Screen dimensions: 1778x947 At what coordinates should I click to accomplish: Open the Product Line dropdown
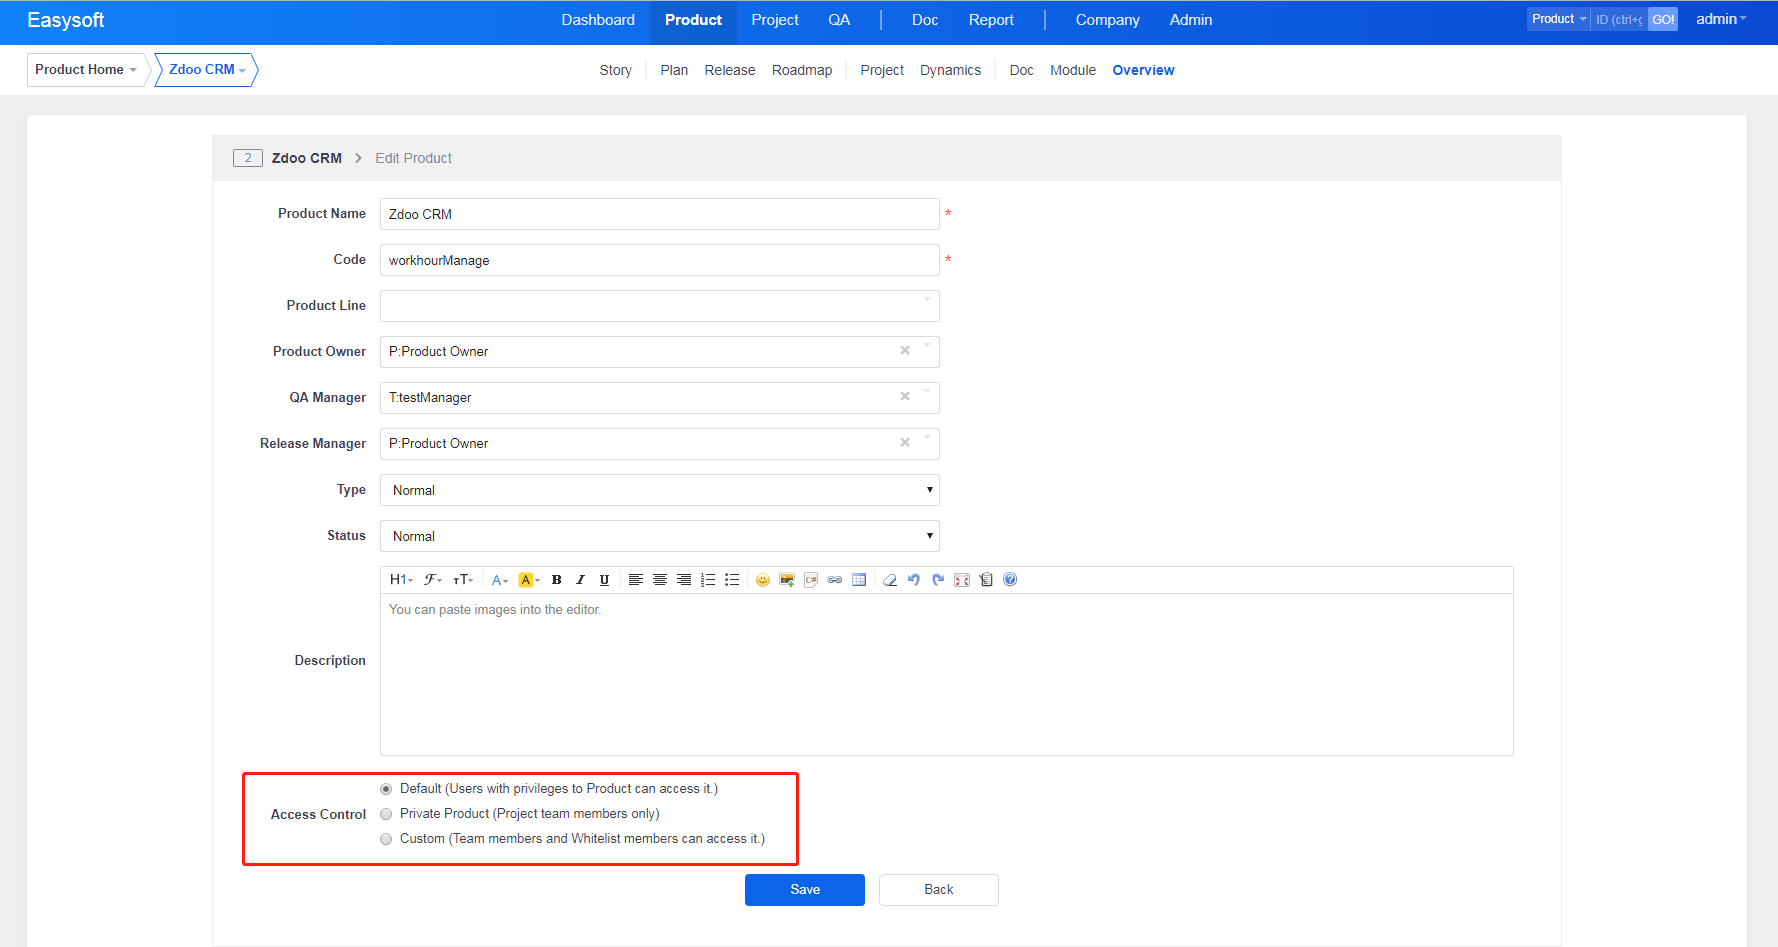[x=659, y=306]
